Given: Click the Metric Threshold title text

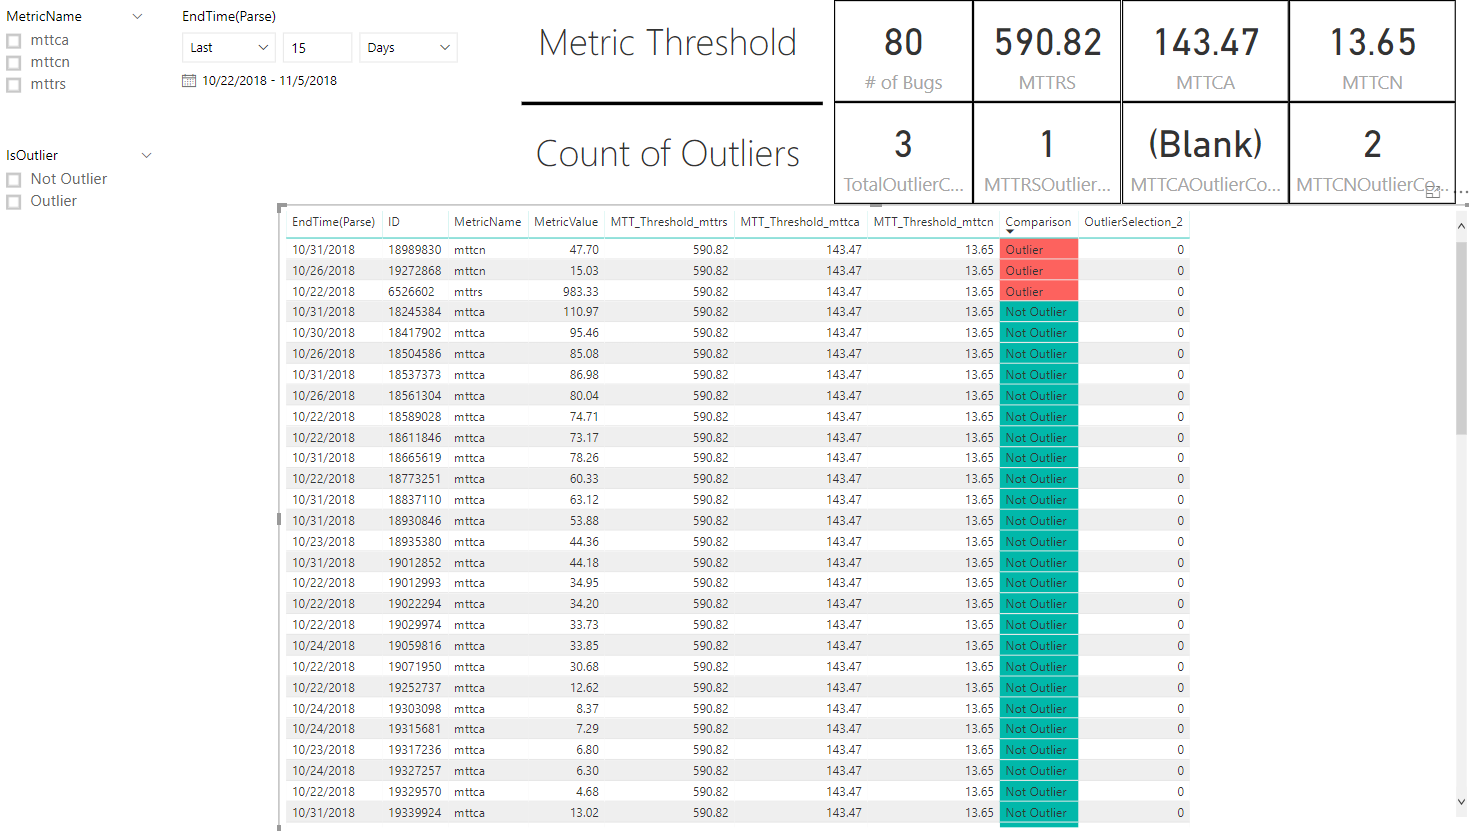Looking at the screenshot, I should click(668, 43).
